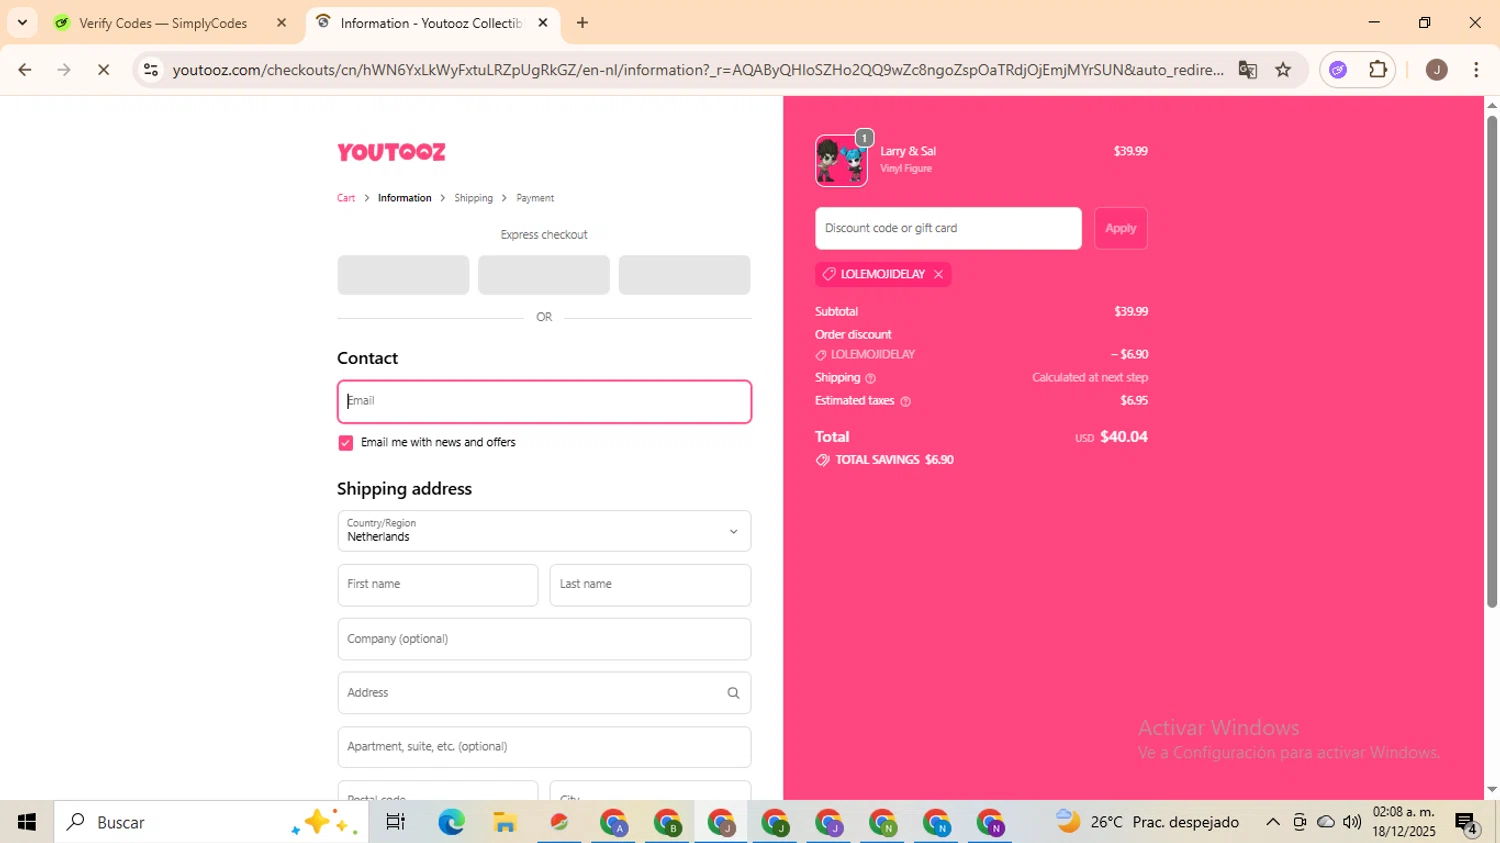
Task: Click the Shipping breadcrumb step
Action: 473,198
